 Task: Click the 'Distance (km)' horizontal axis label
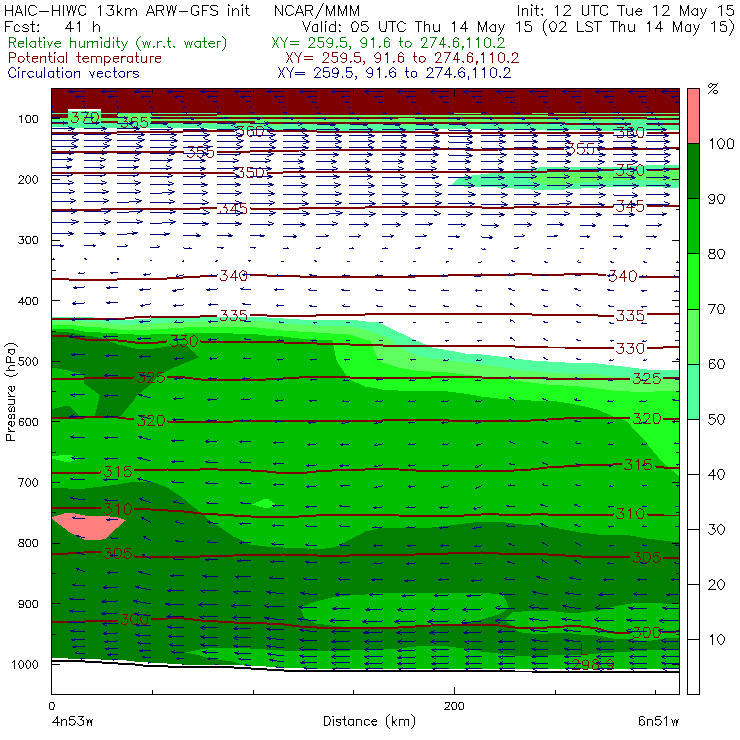click(x=370, y=722)
